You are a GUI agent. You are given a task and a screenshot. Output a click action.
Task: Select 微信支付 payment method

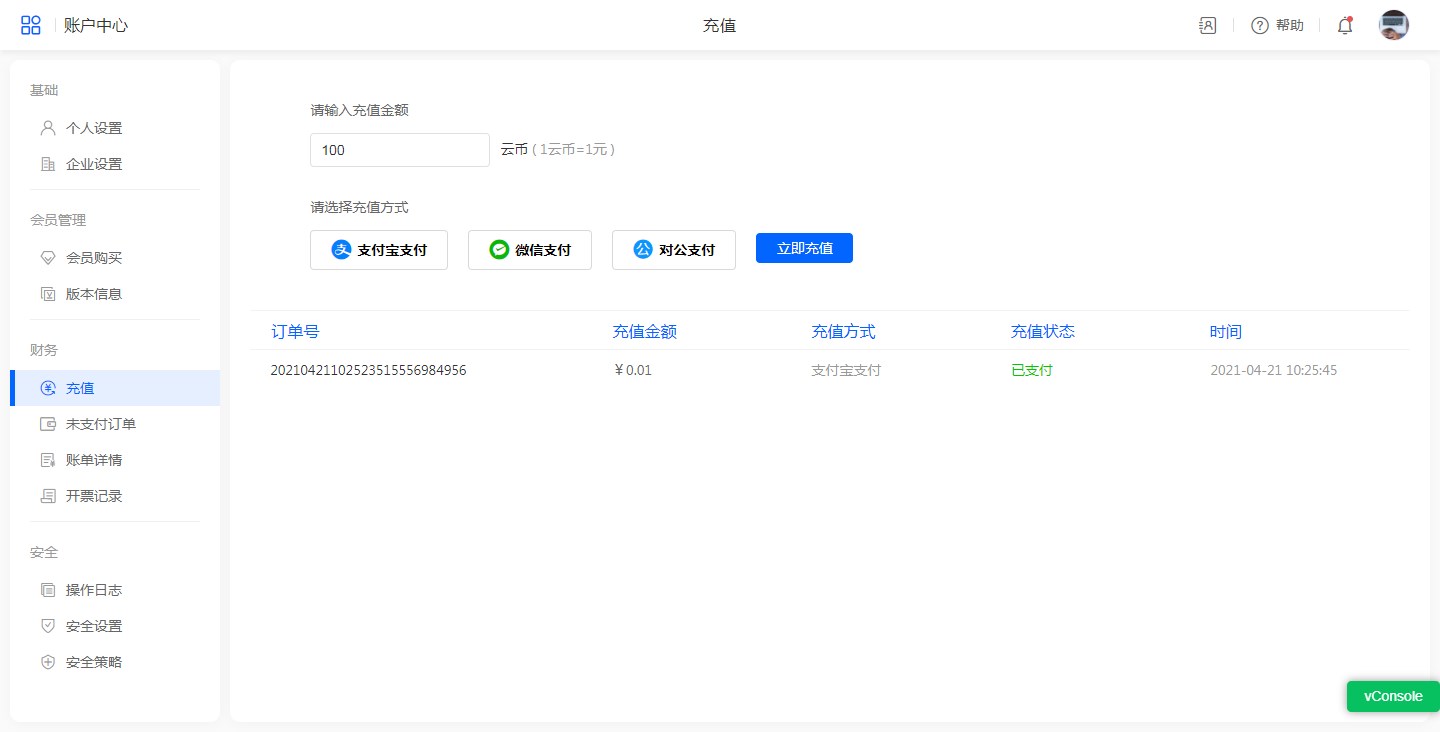point(530,250)
